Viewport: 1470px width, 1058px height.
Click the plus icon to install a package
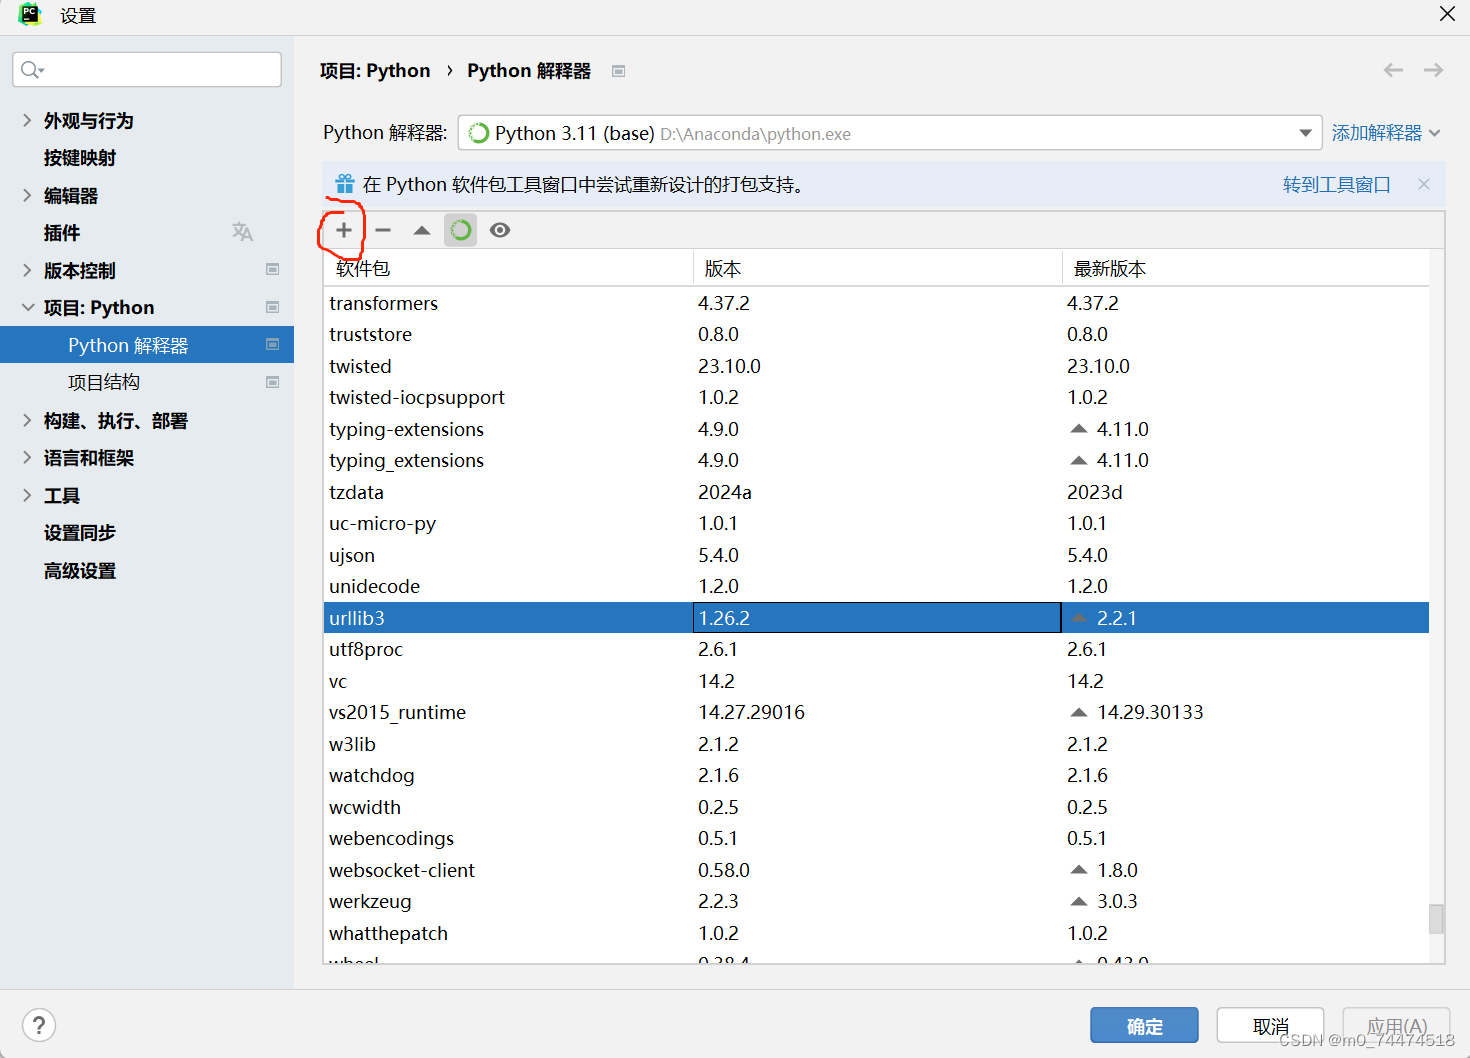(343, 230)
